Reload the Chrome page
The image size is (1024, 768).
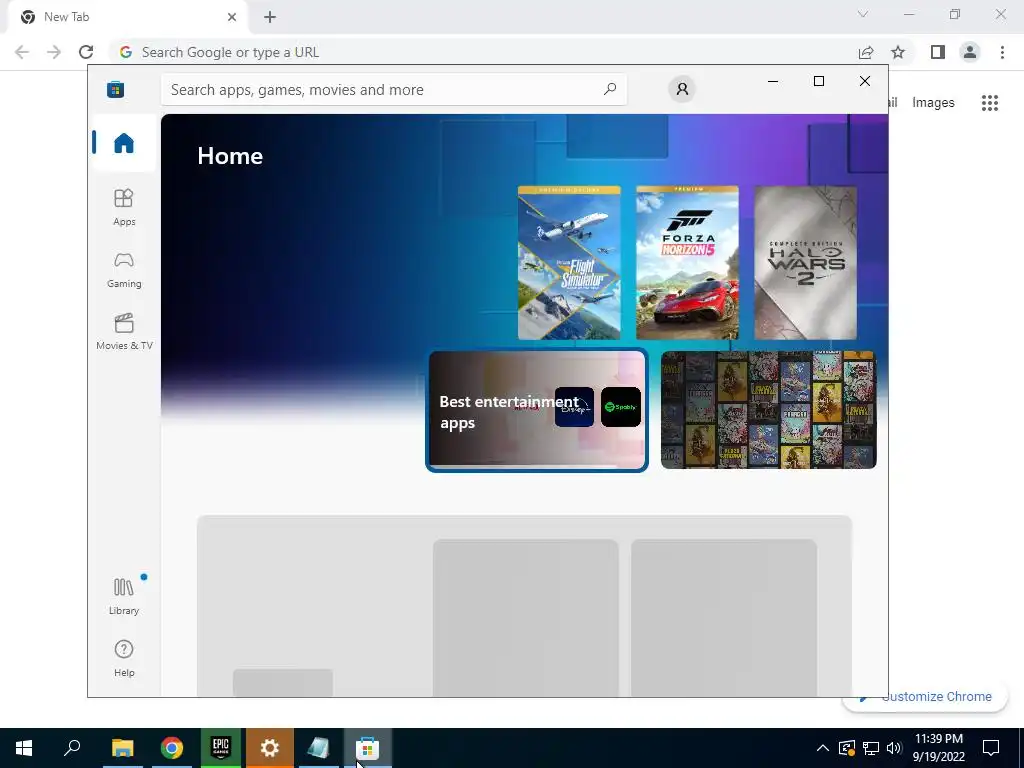[86, 52]
